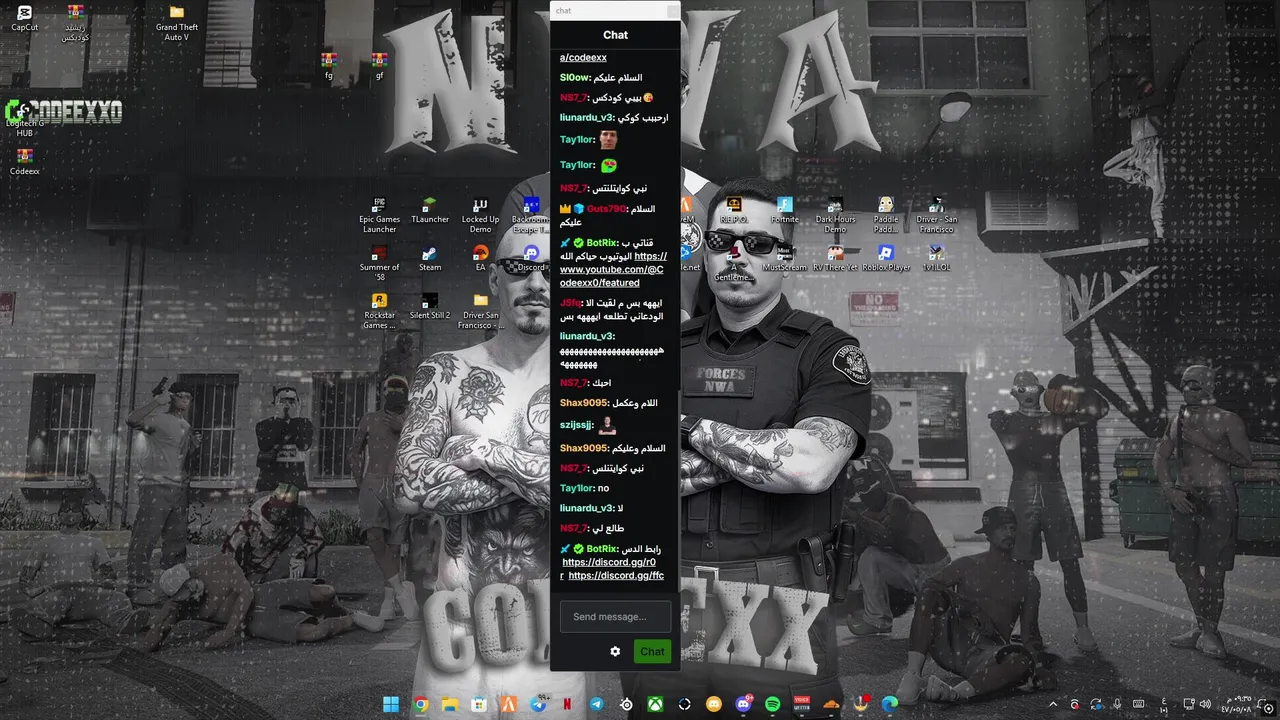Open the second discord.gg link
Screen dimensions: 1280x720
(616, 575)
